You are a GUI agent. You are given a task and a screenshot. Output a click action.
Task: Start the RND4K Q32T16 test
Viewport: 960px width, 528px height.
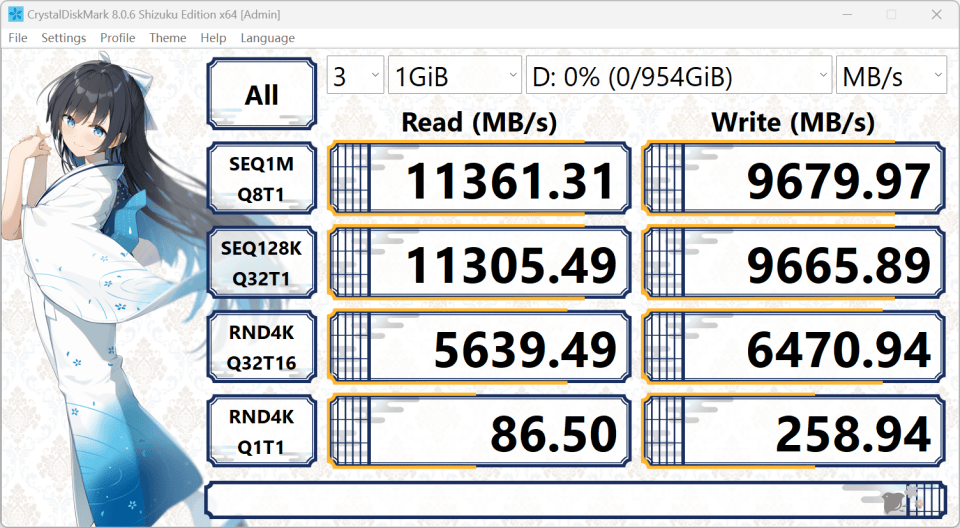pyautogui.click(x=261, y=347)
